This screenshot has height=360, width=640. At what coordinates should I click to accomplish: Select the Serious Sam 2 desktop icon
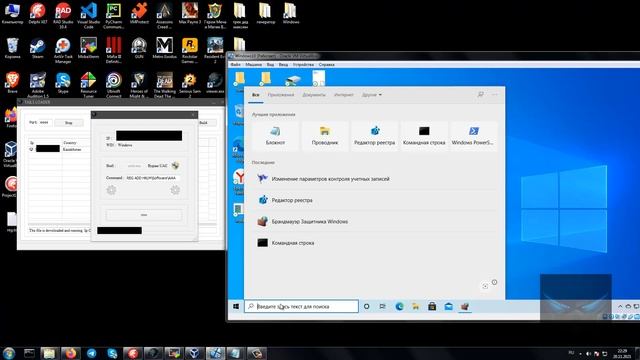190,85
